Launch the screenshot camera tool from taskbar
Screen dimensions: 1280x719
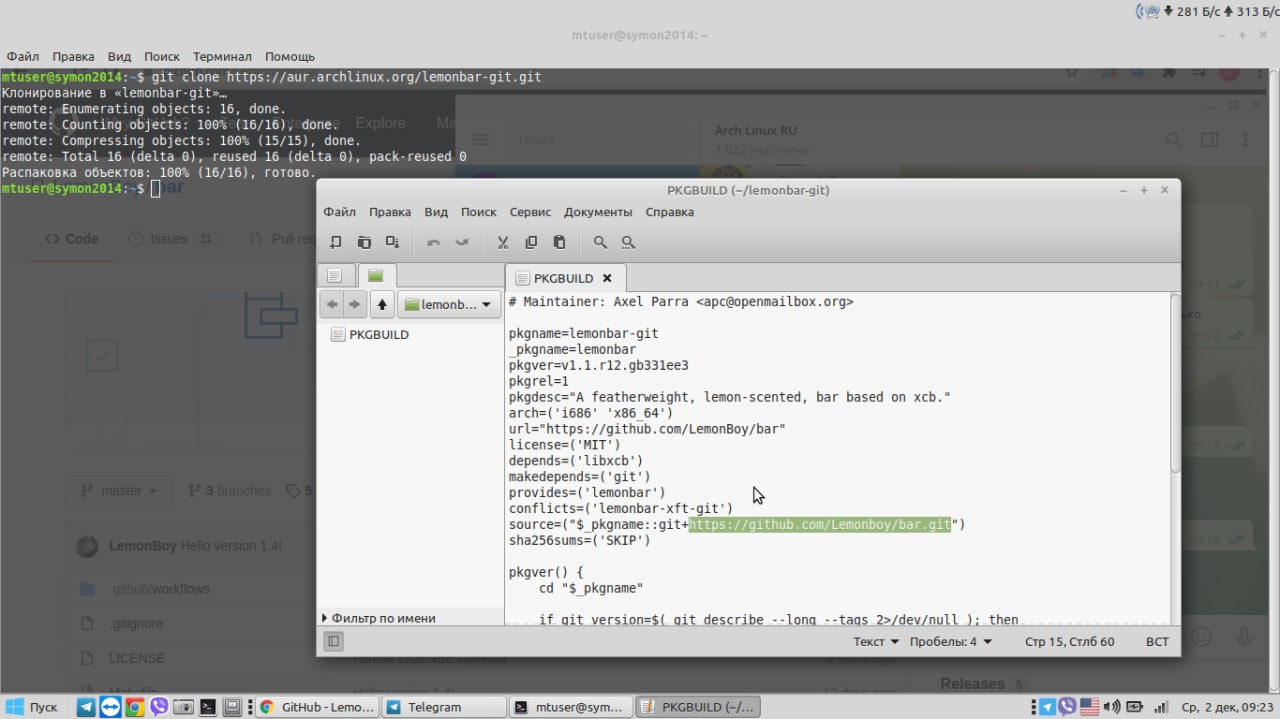(183, 707)
